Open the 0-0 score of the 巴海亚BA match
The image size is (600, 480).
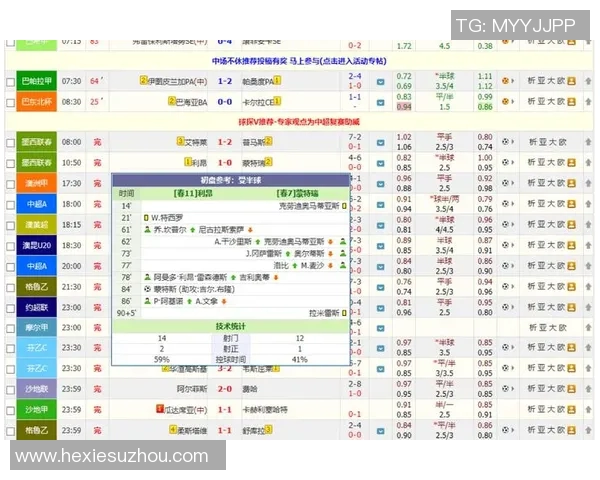point(225,102)
